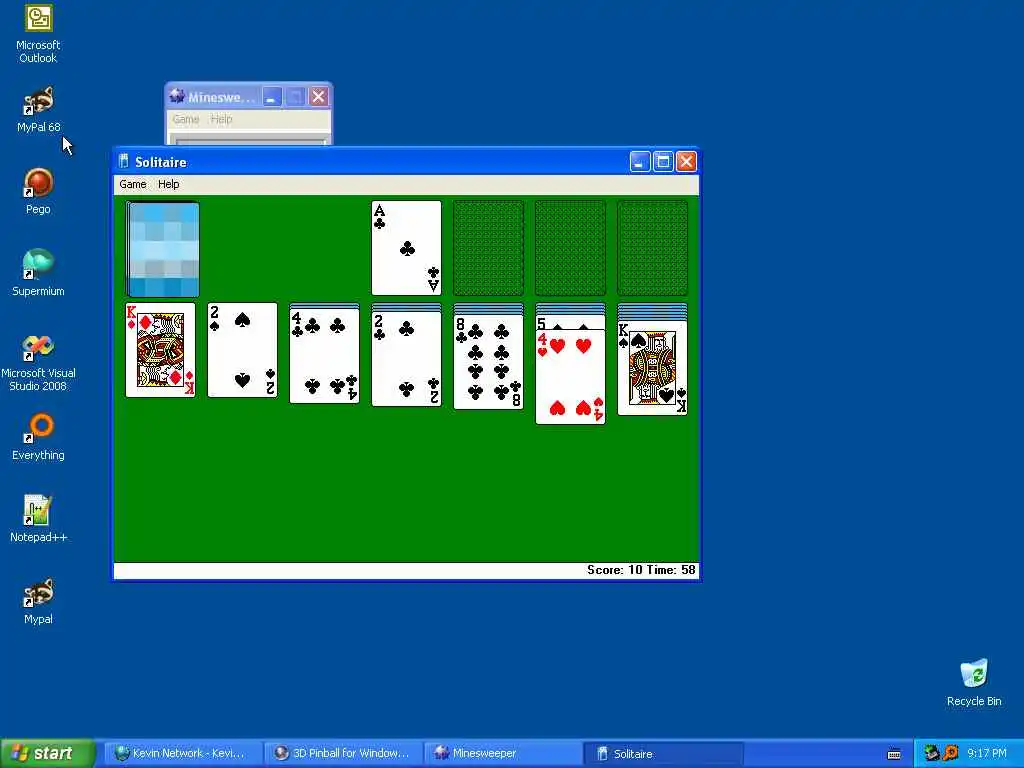This screenshot has height=768, width=1024.
Task: Select the King of Diamonds card
Action: coord(160,350)
